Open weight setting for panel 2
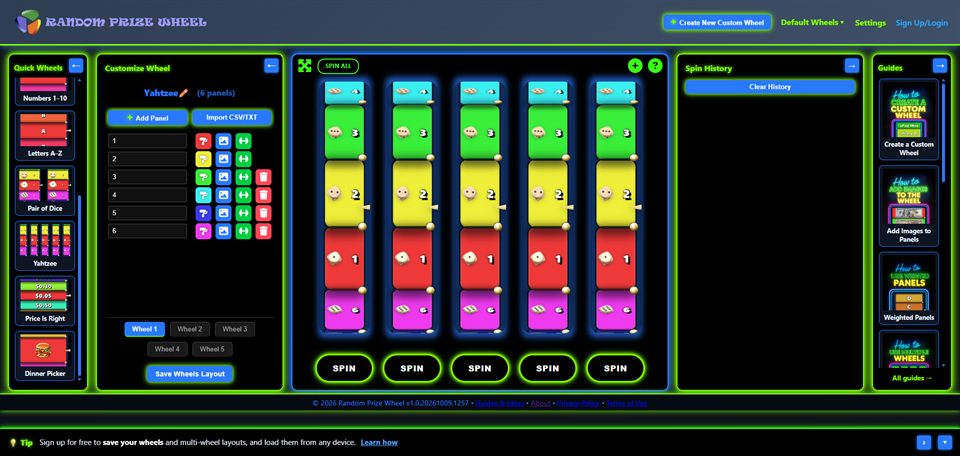The height and width of the screenshot is (456, 960). [x=244, y=159]
